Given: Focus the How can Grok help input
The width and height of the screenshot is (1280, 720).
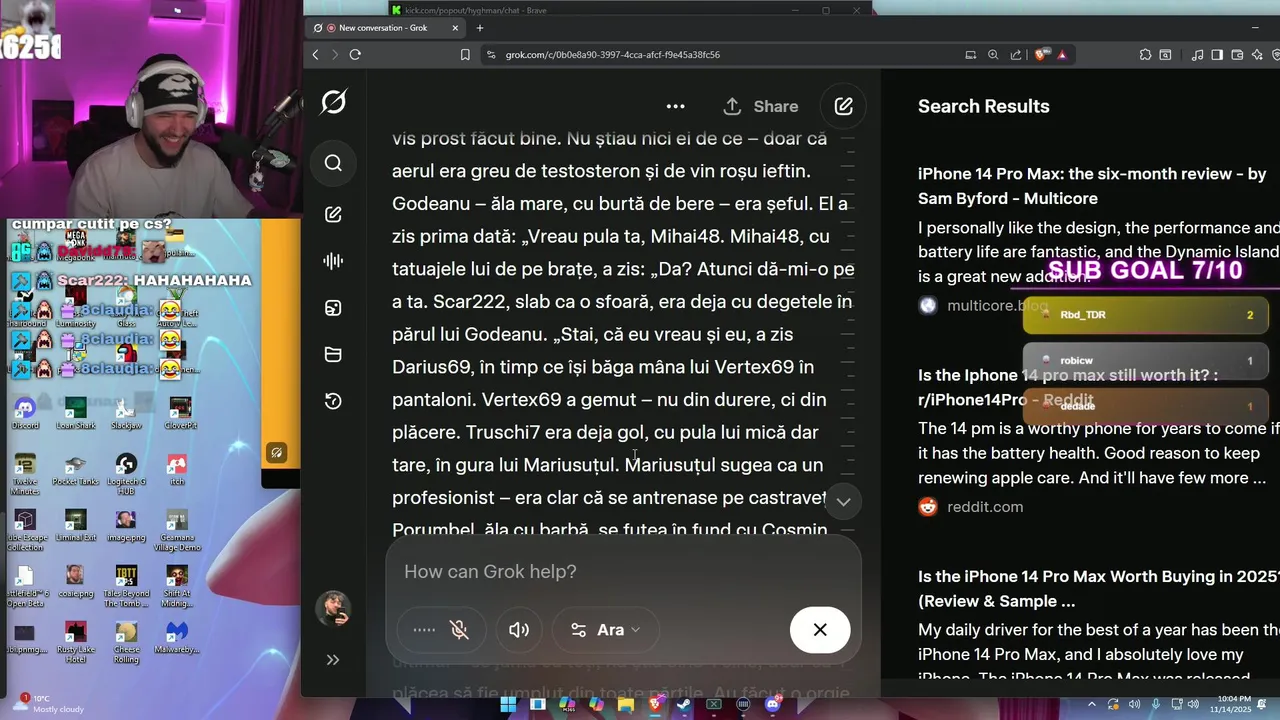Looking at the screenshot, I should tap(623, 571).
